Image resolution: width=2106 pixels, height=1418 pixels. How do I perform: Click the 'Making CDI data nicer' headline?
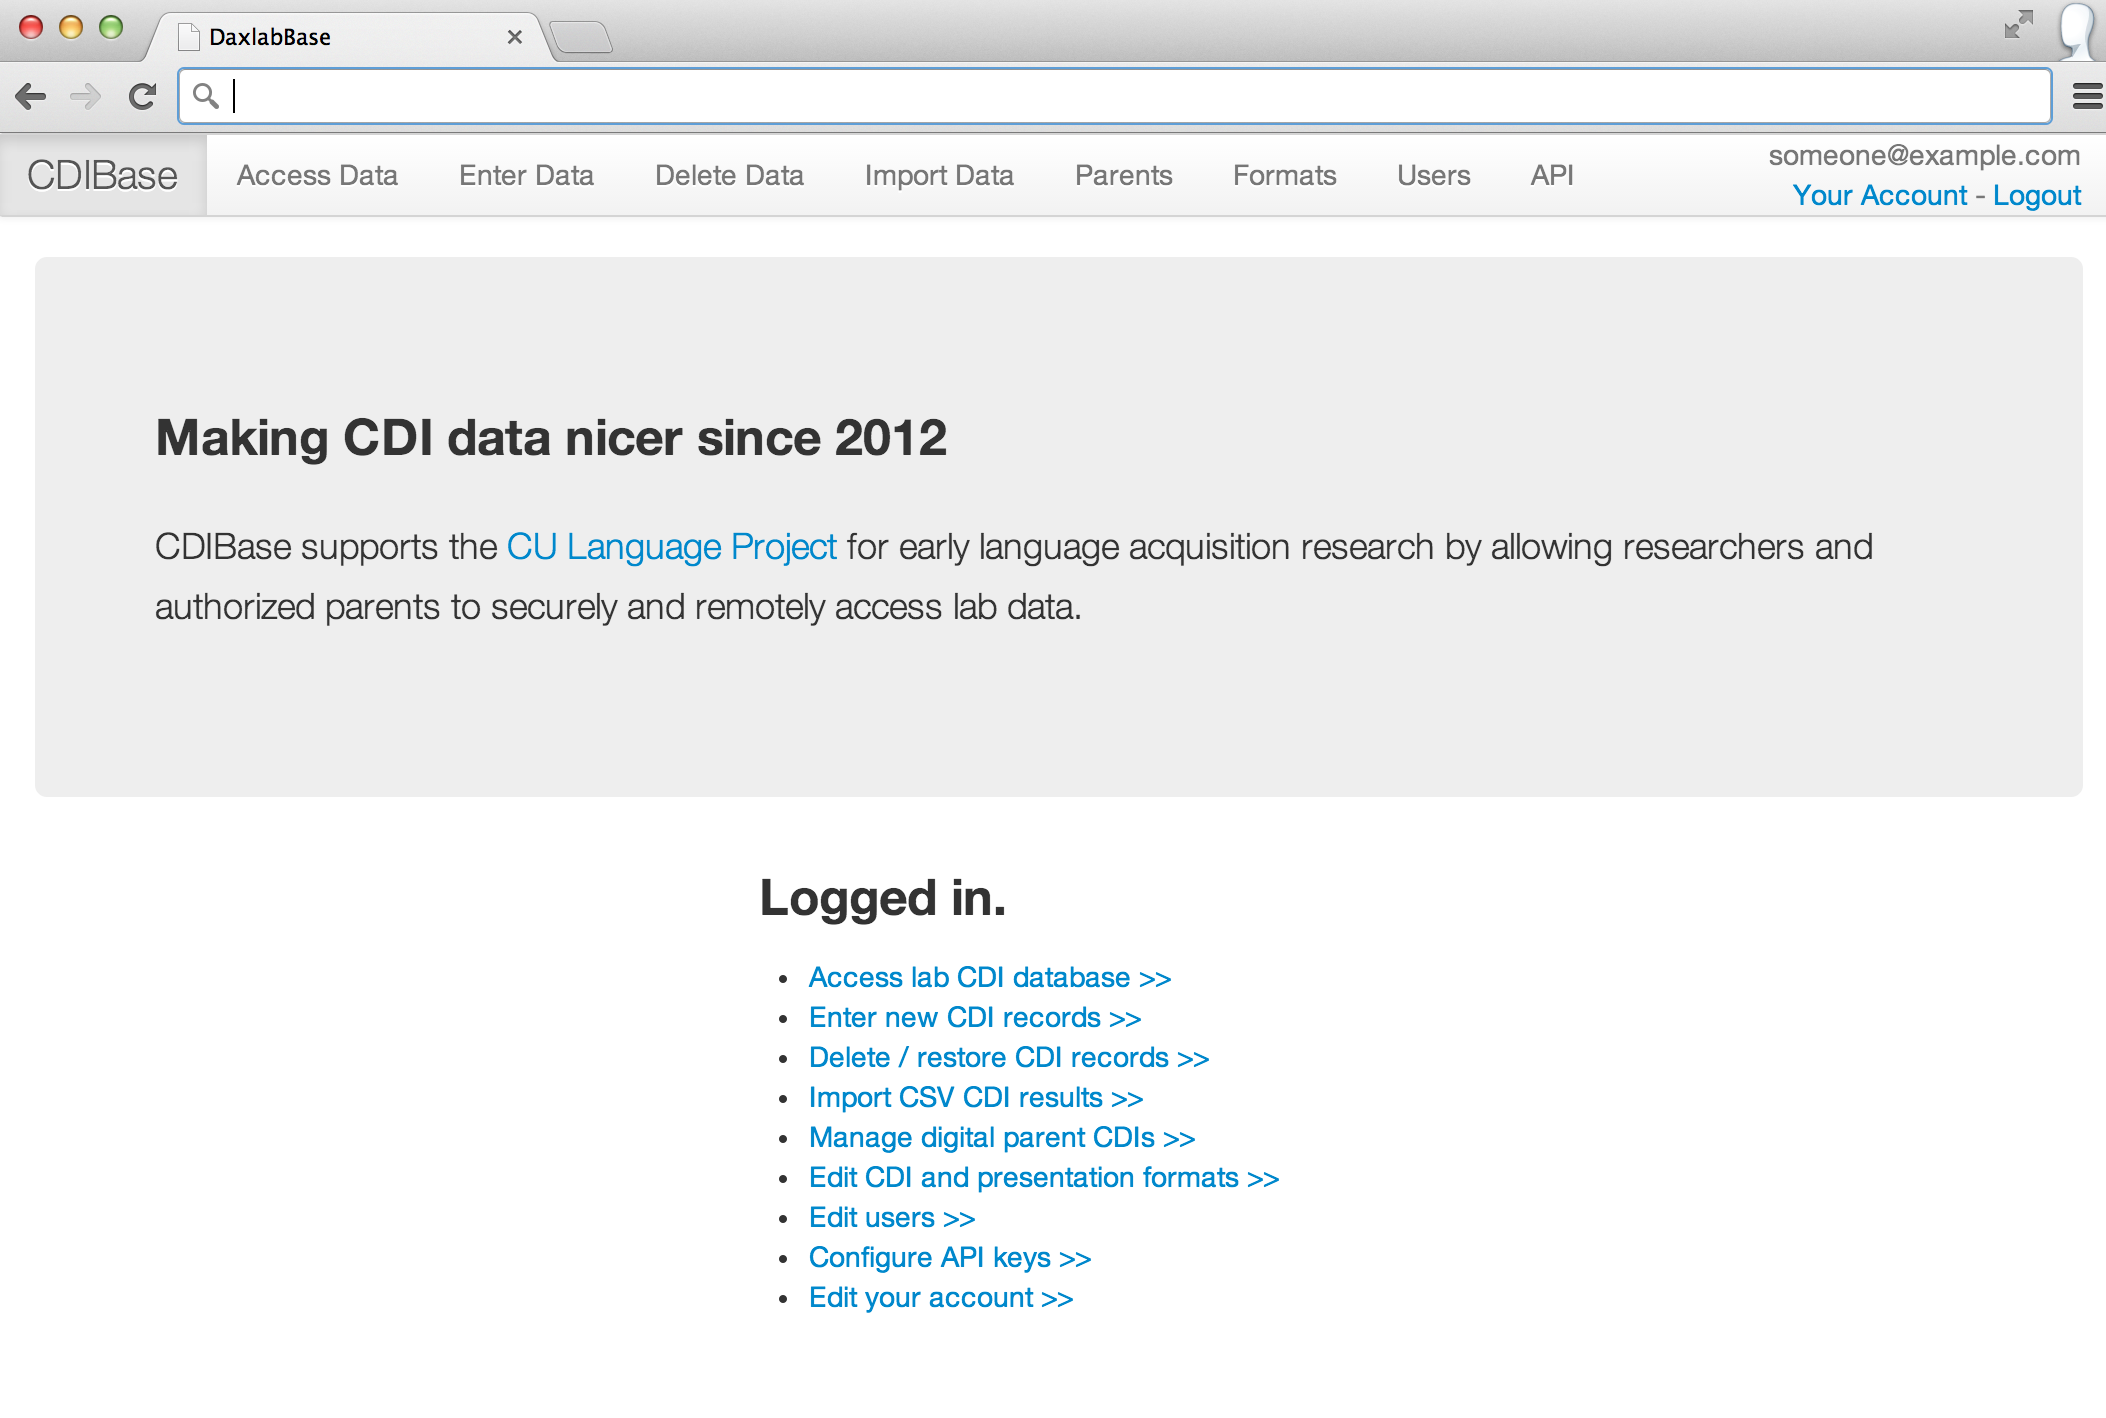(x=551, y=438)
